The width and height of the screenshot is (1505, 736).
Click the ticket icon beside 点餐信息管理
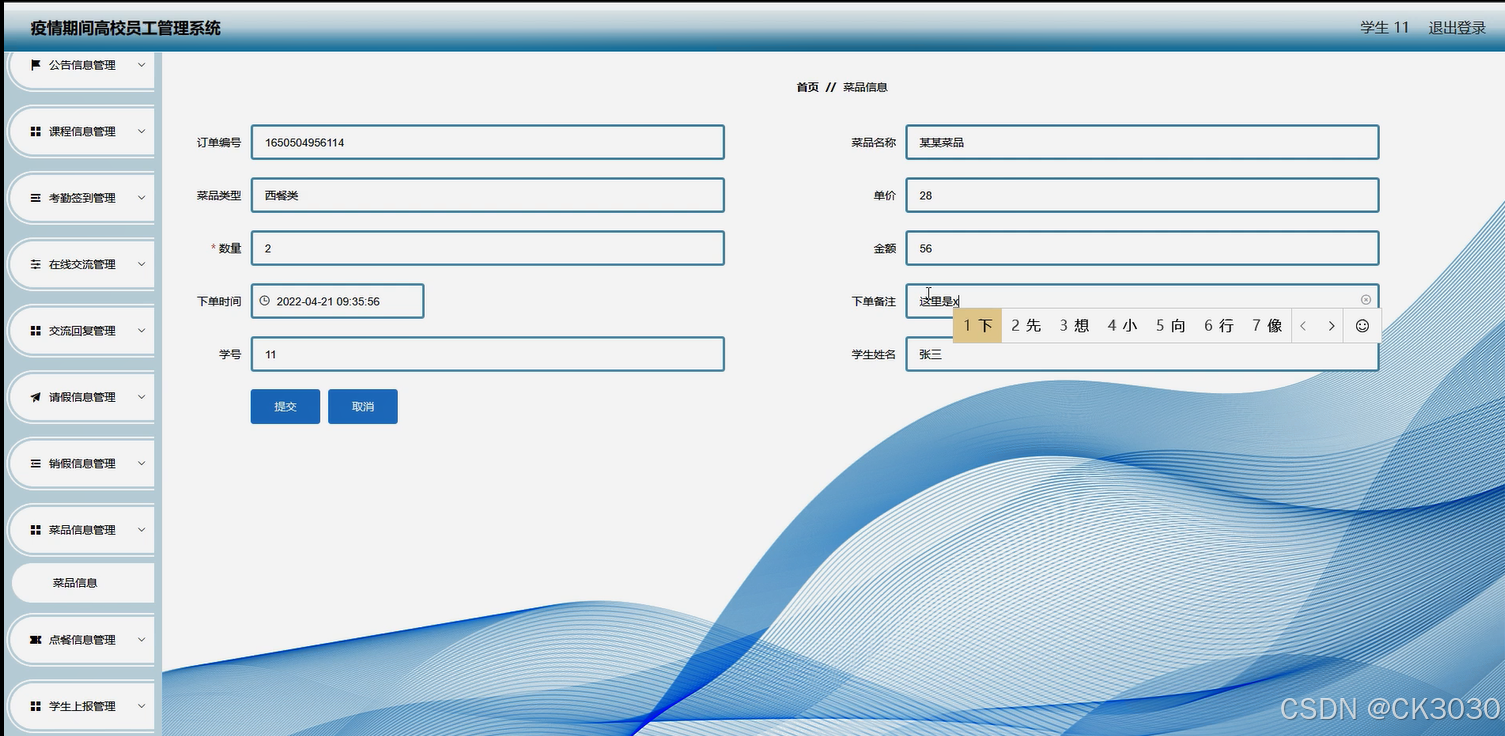(x=36, y=640)
